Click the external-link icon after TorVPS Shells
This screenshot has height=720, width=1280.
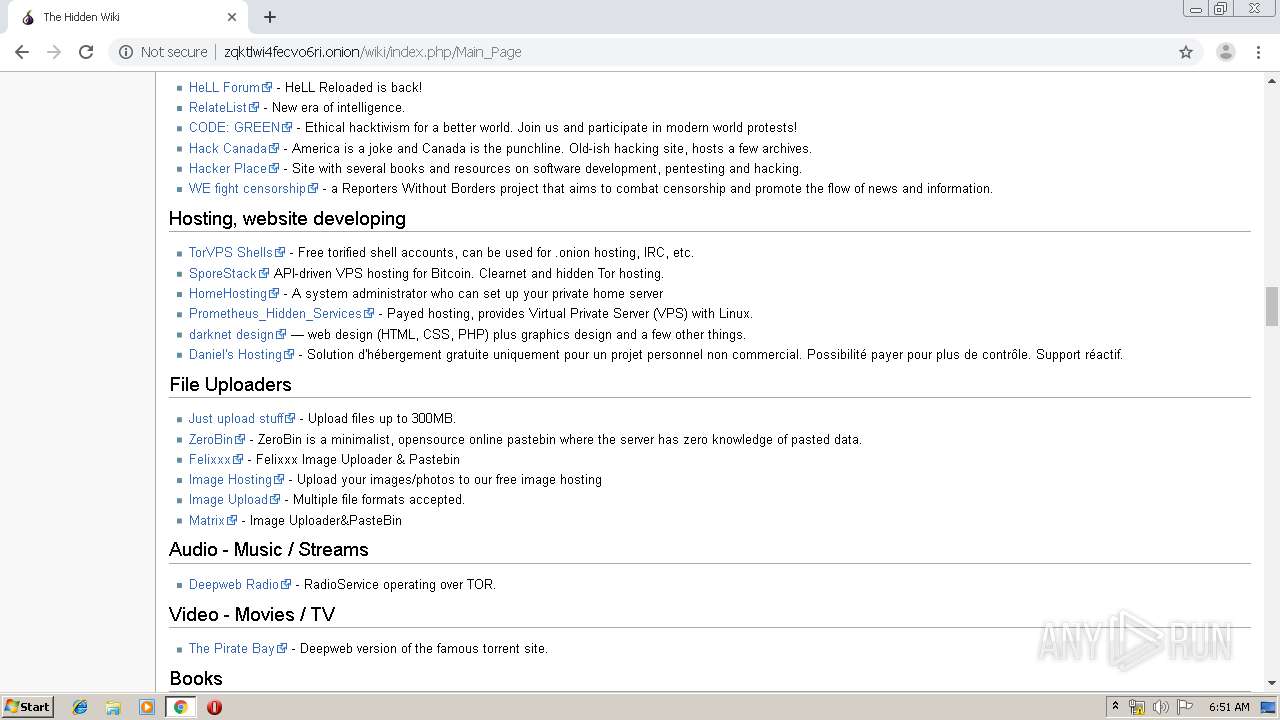point(280,252)
